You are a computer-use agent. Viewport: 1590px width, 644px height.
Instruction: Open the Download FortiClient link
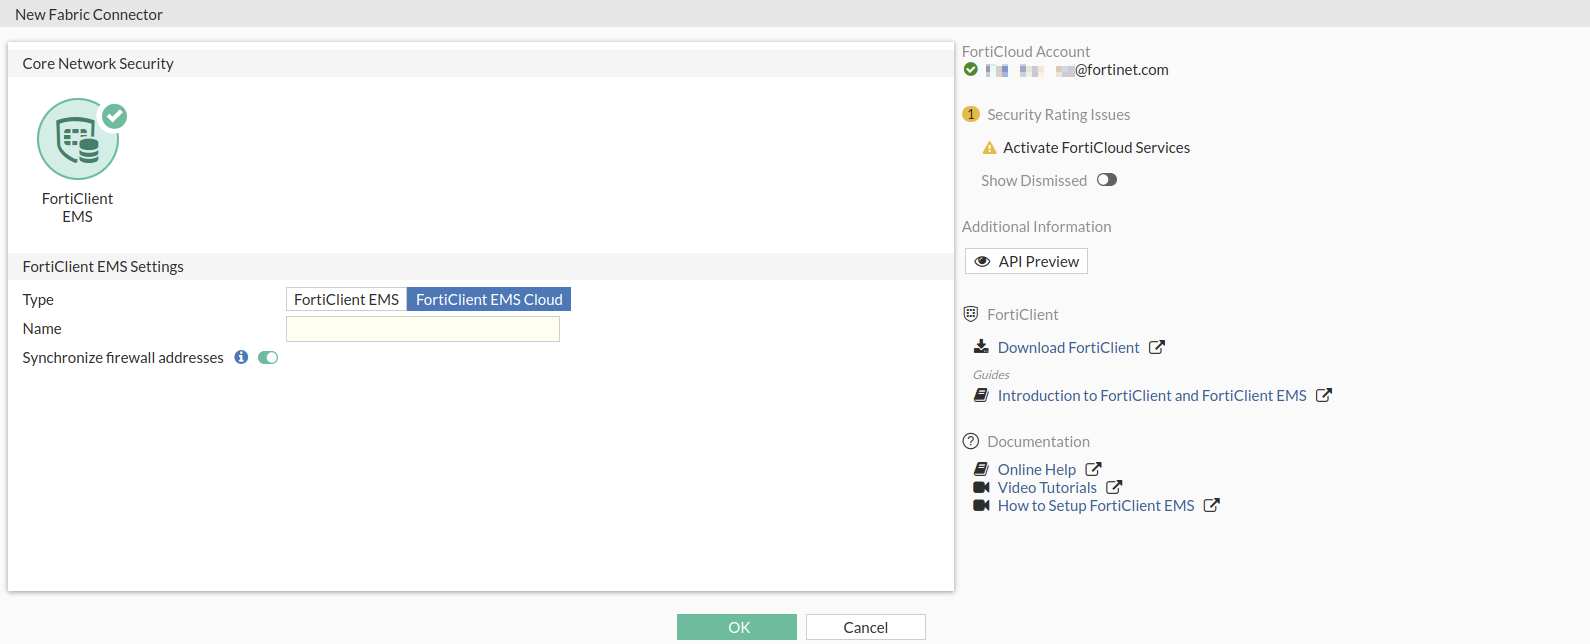(x=1068, y=347)
